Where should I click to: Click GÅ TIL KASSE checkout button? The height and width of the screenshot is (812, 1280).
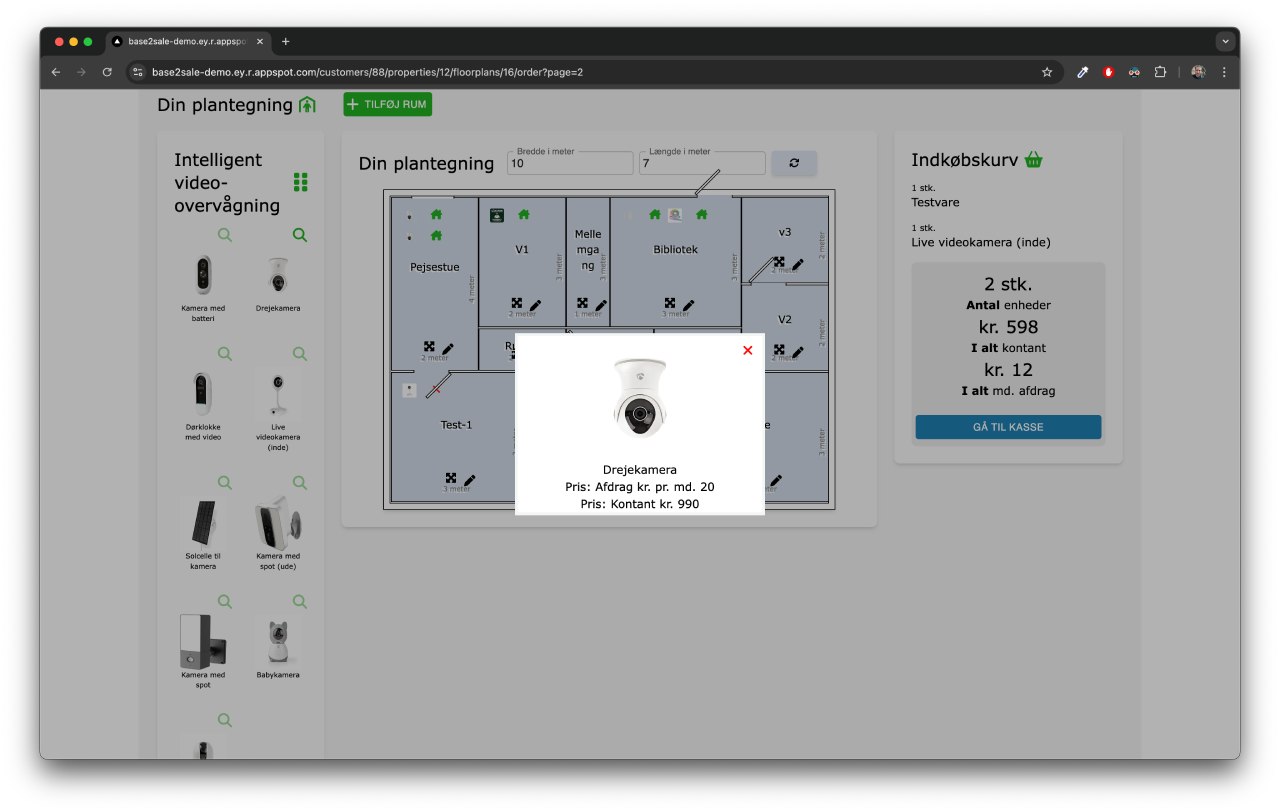coord(1008,427)
